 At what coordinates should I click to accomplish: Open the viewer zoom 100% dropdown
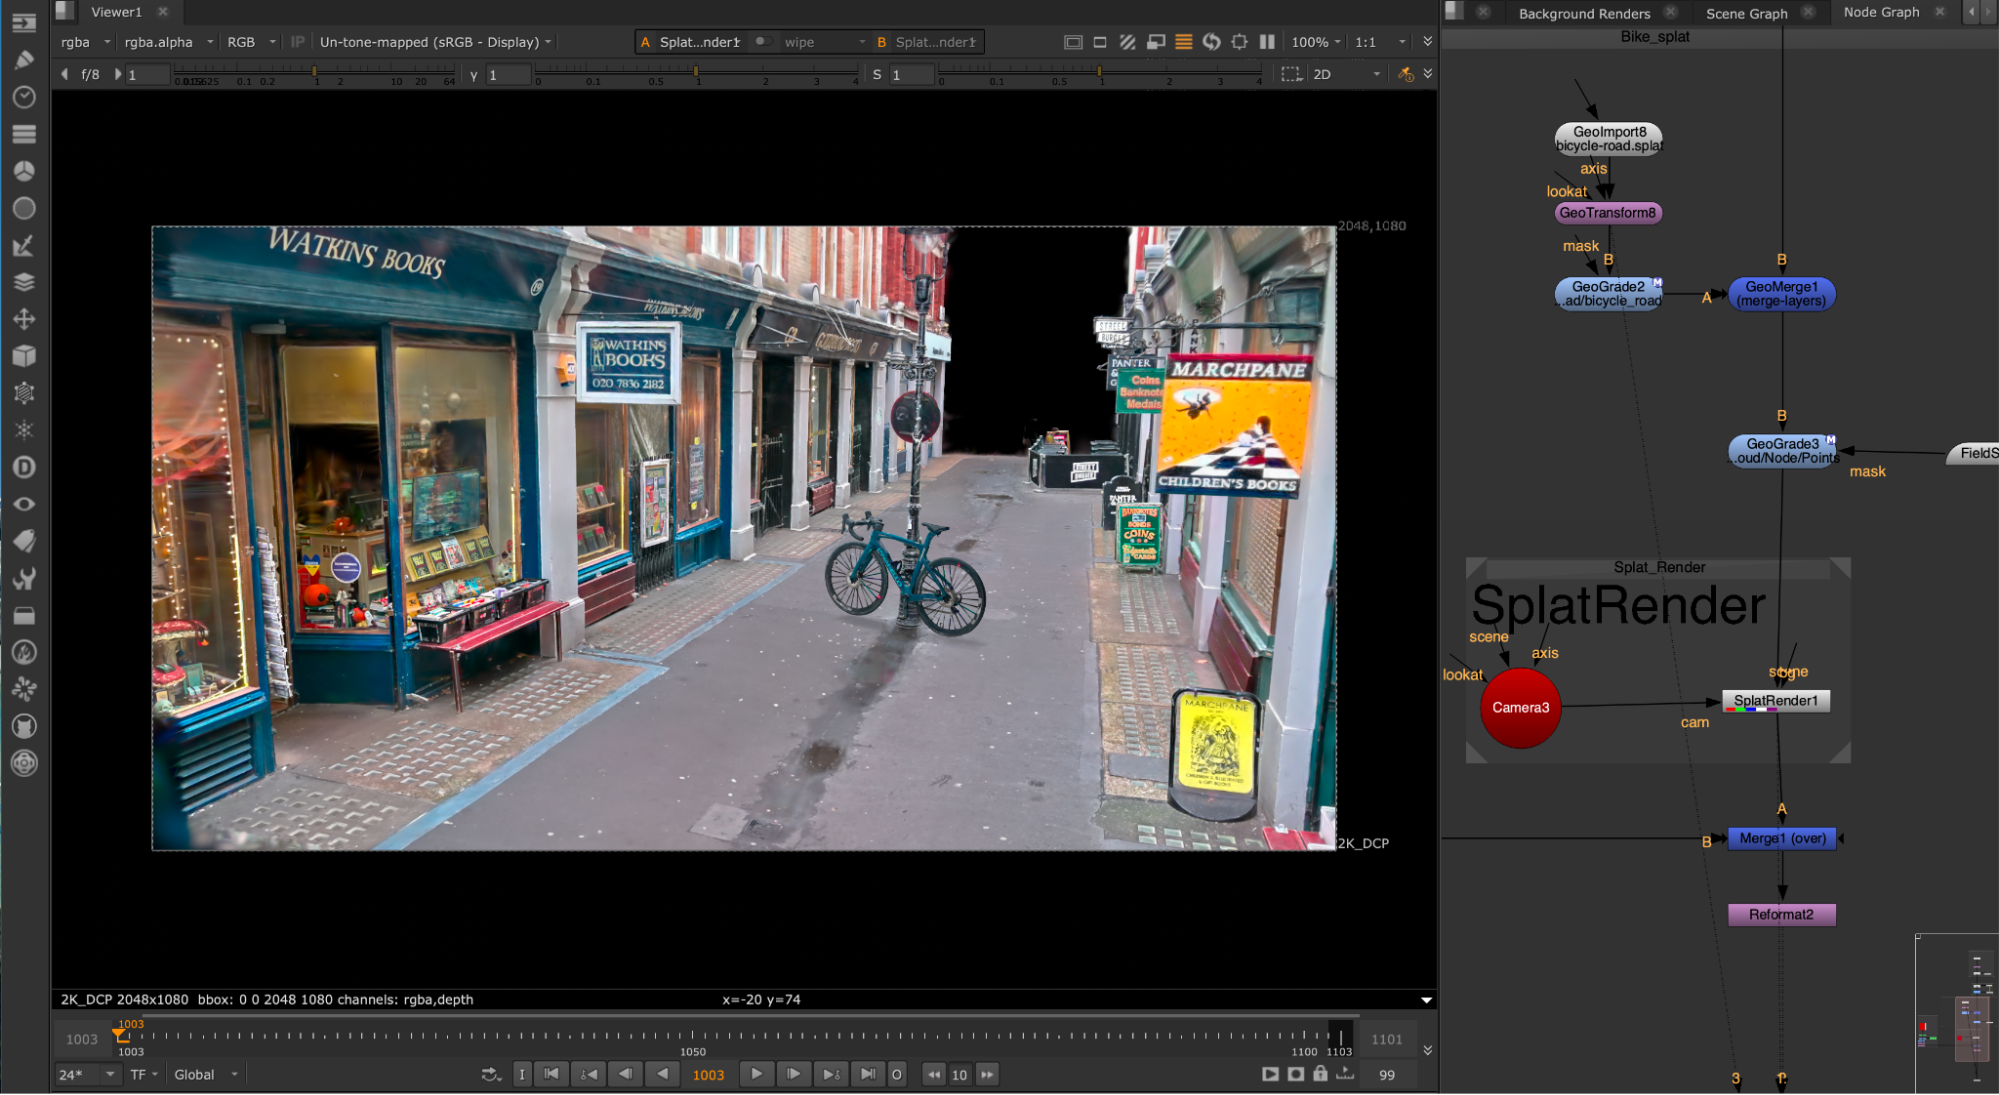click(x=1315, y=42)
